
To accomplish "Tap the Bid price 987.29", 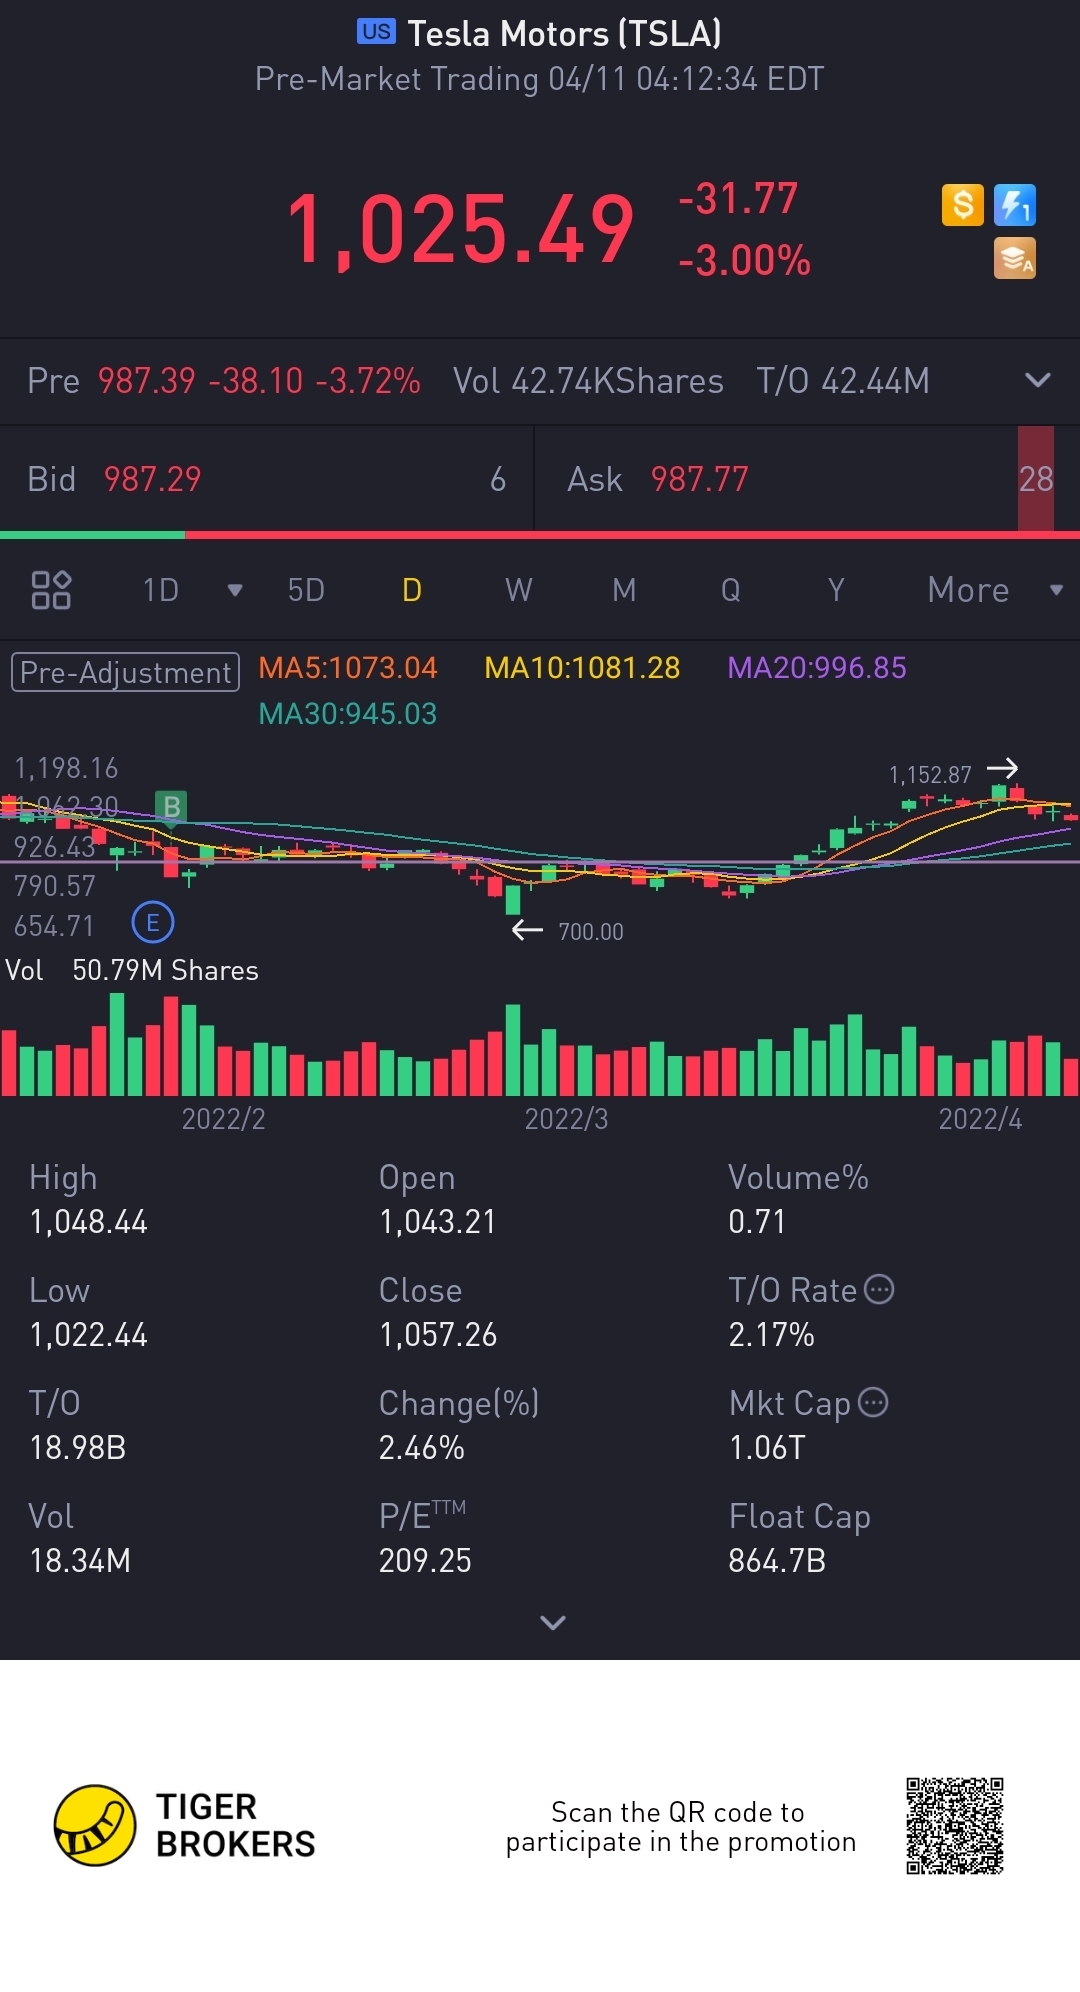I will pos(153,479).
